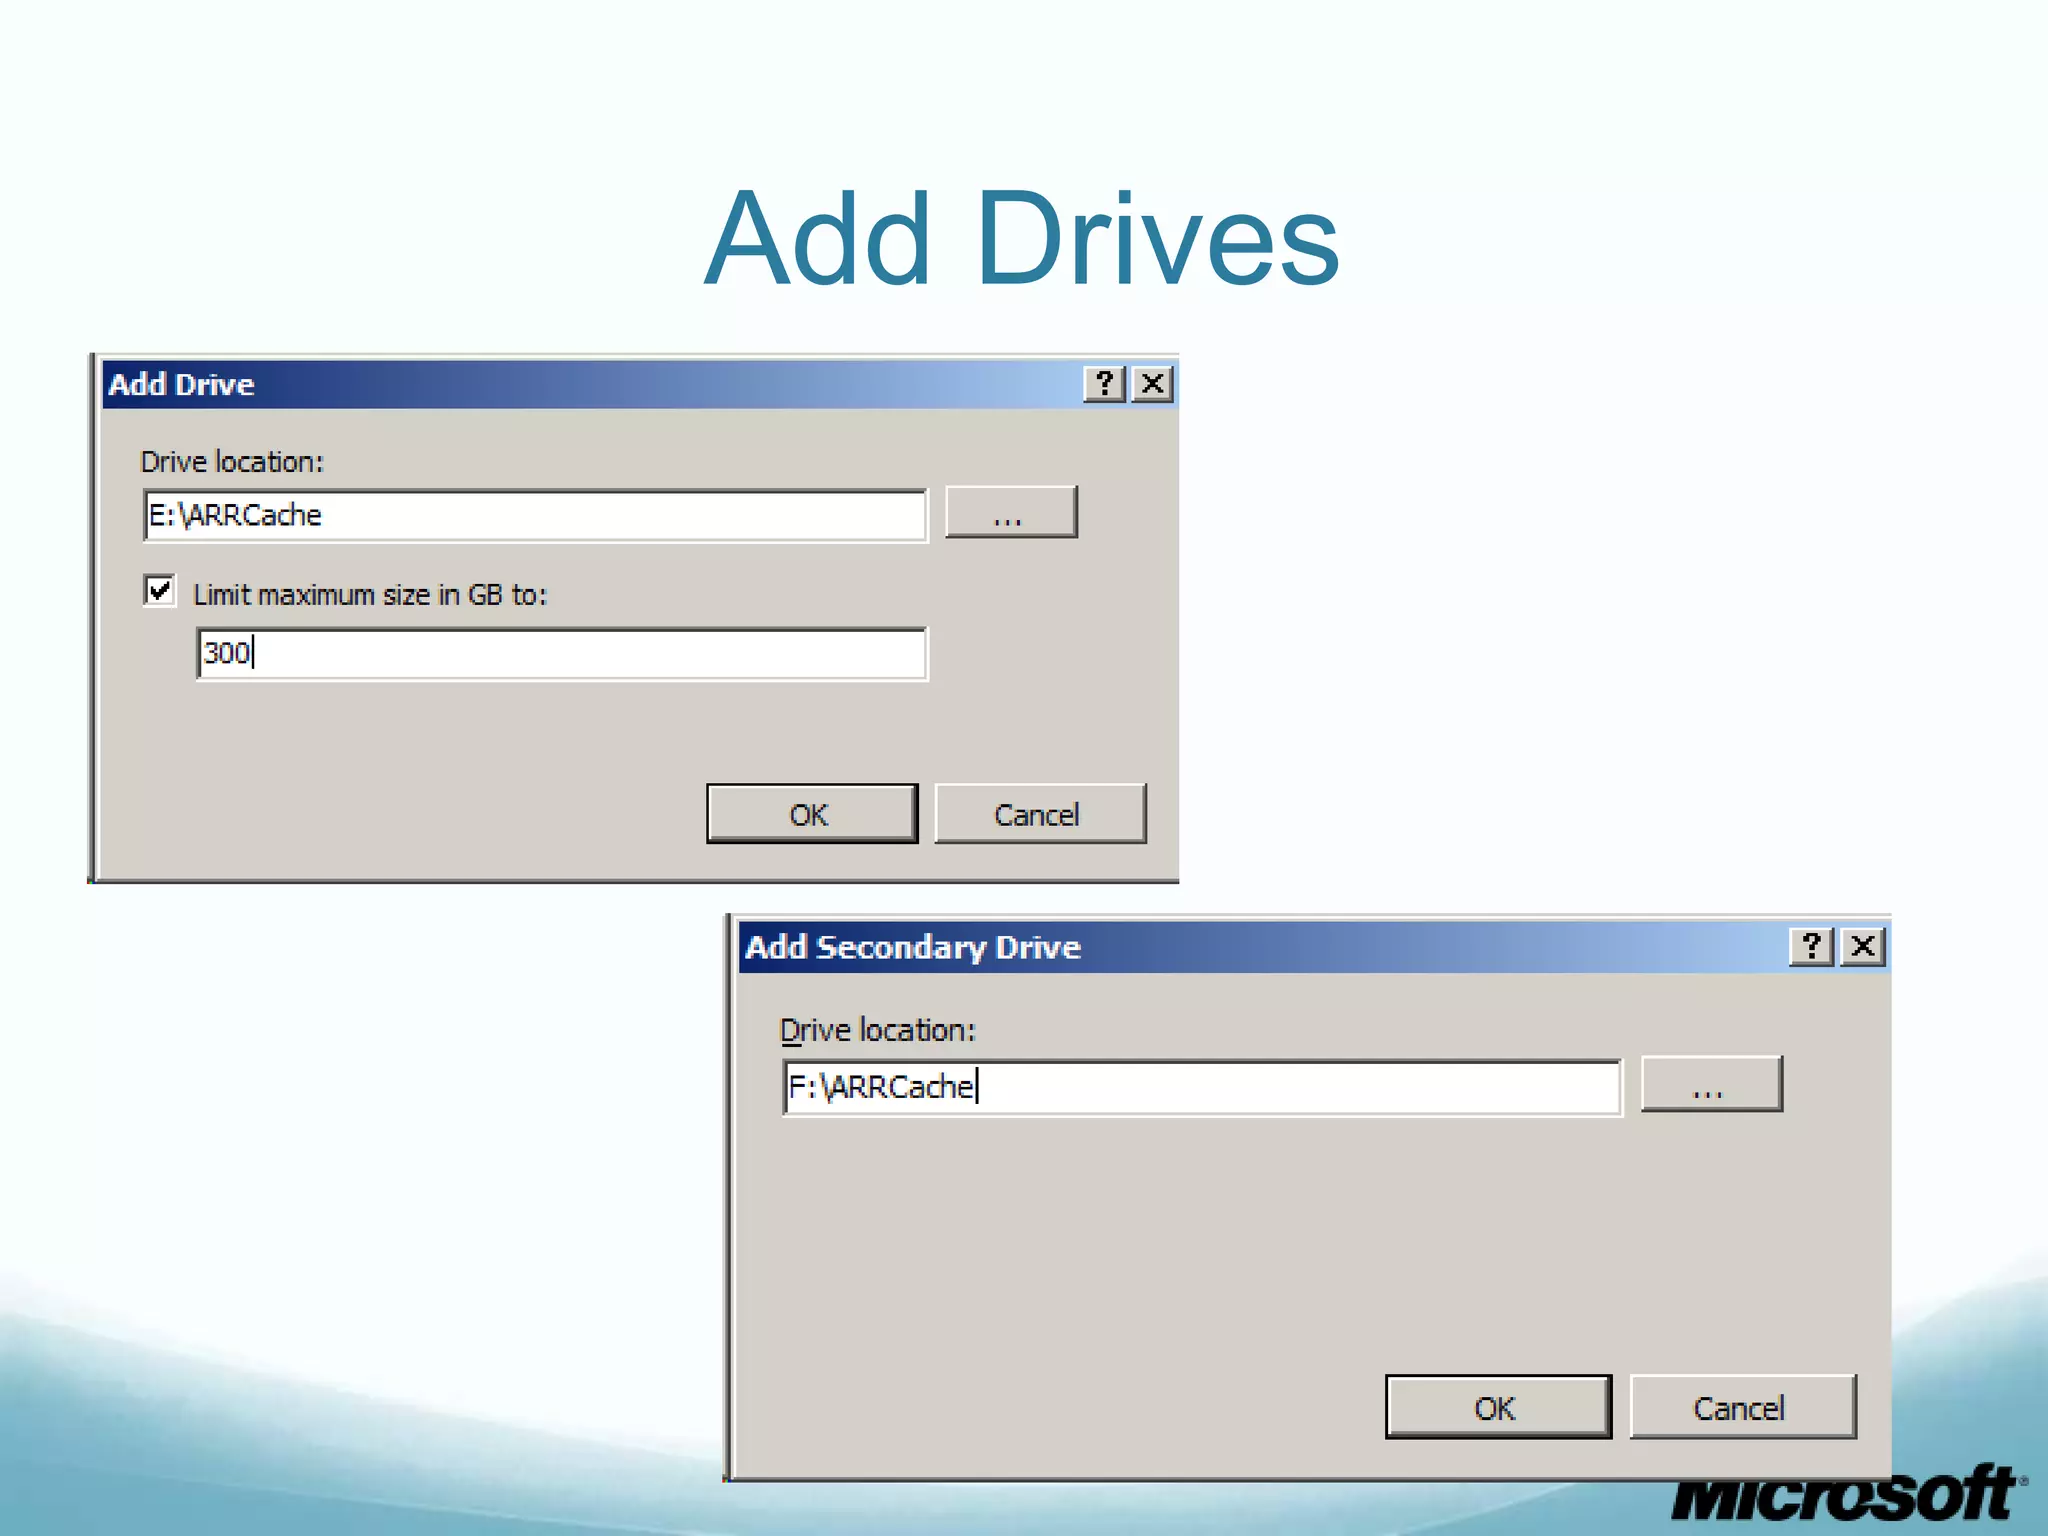Viewport: 2048px width, 1536px height.
Task: Cancel the Add Drive dialog
Action: (1040, 814)
